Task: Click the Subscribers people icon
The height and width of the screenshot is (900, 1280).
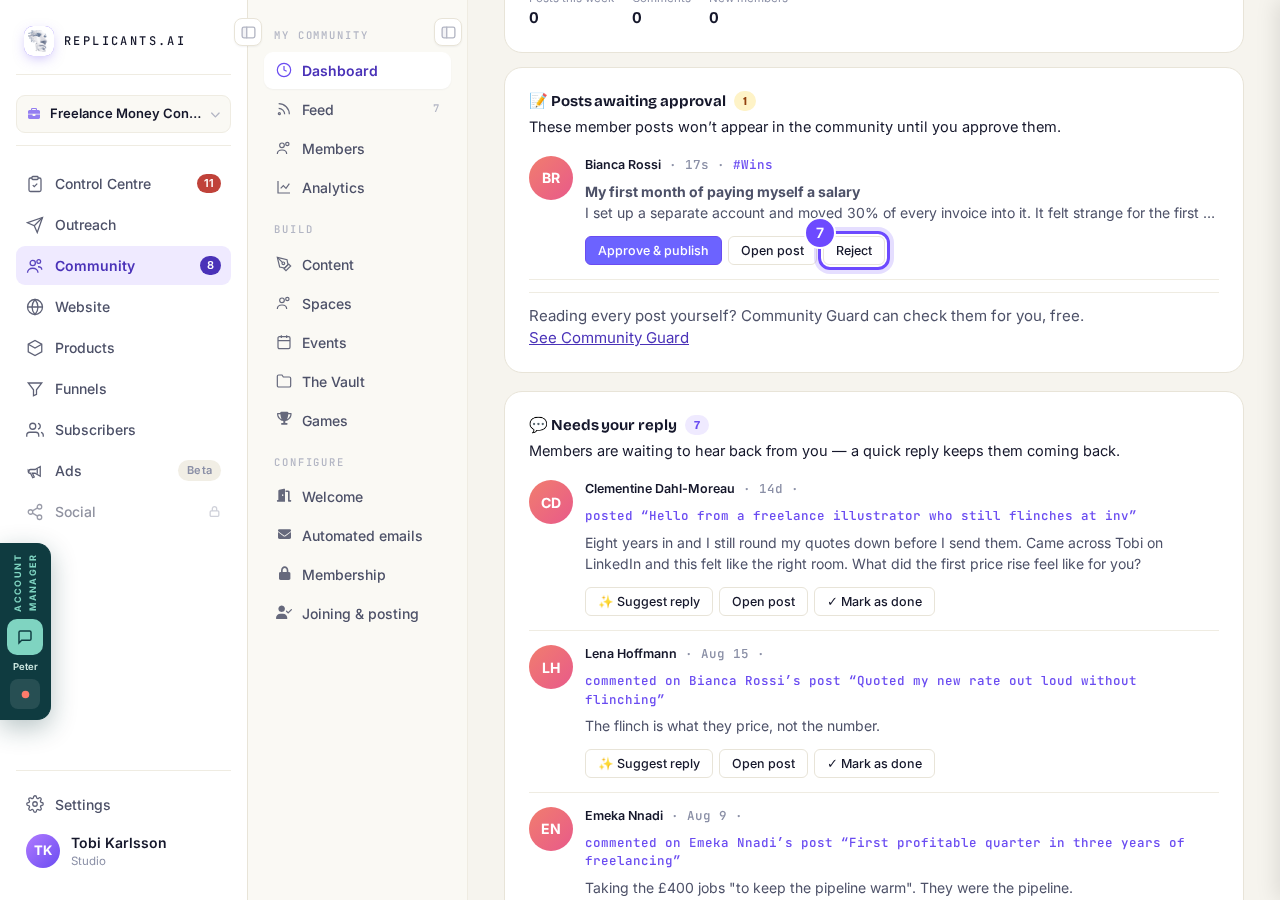Action: pos(35,430)
